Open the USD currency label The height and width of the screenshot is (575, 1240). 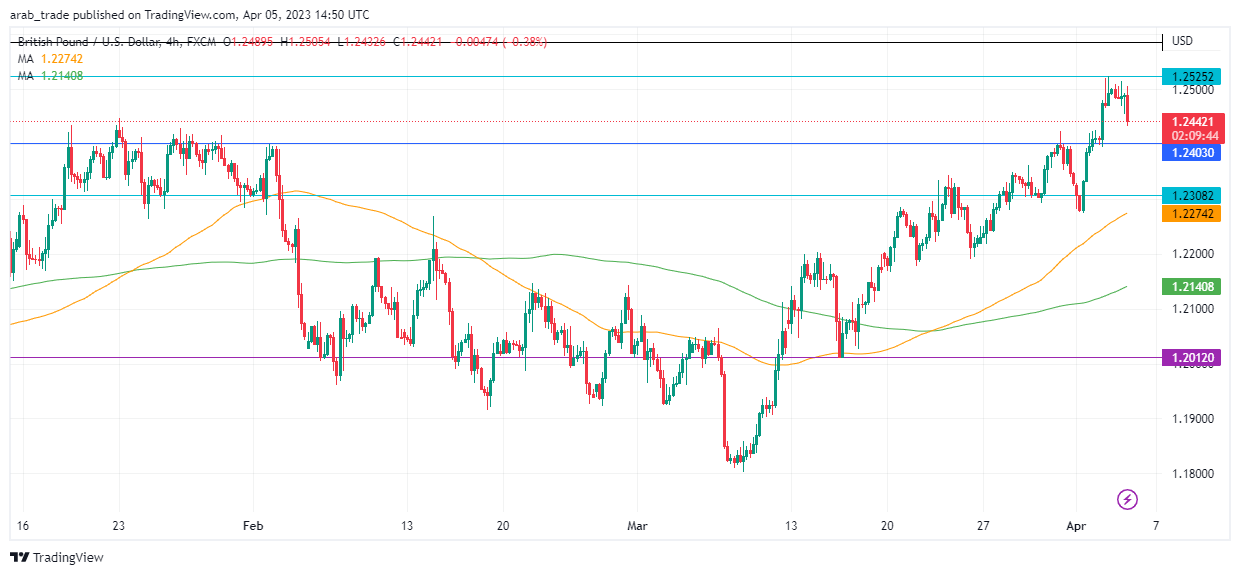tap(1182, 41)
